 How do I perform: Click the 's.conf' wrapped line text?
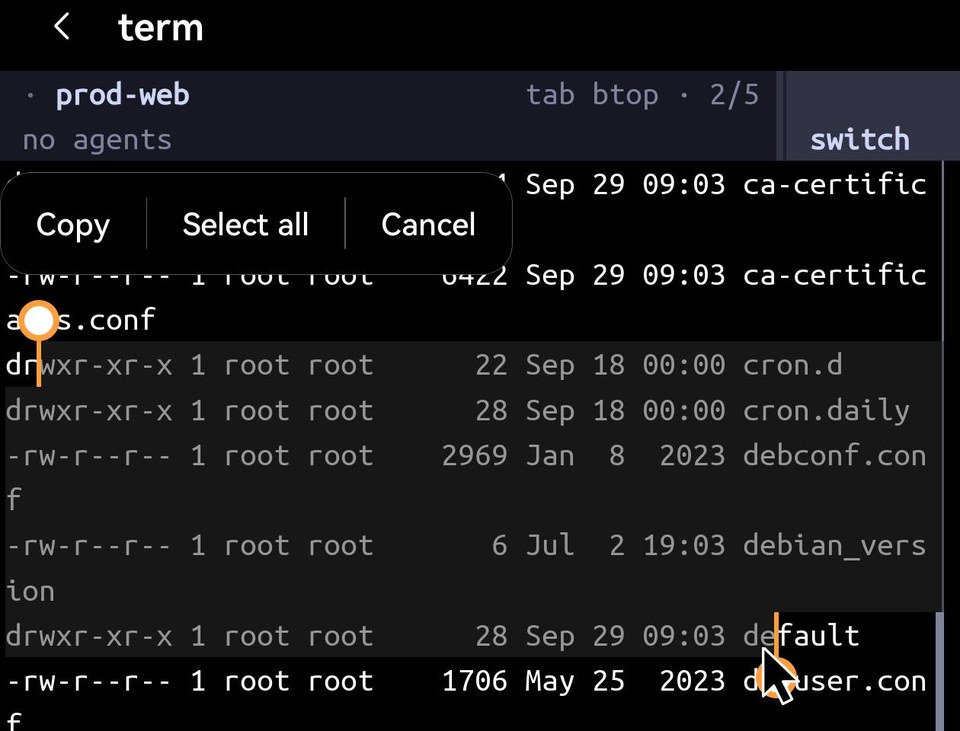tap(106, 320)
